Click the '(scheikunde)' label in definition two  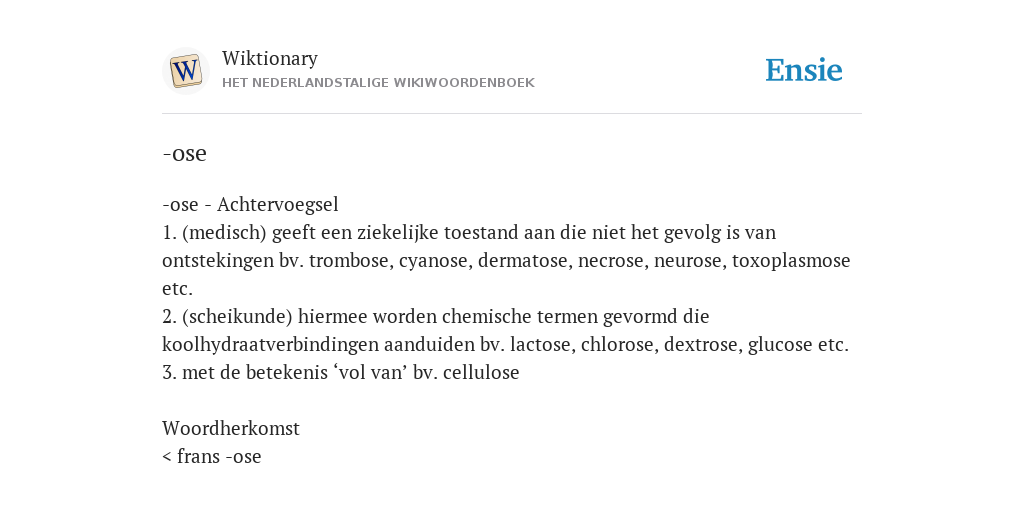[237, 317]
